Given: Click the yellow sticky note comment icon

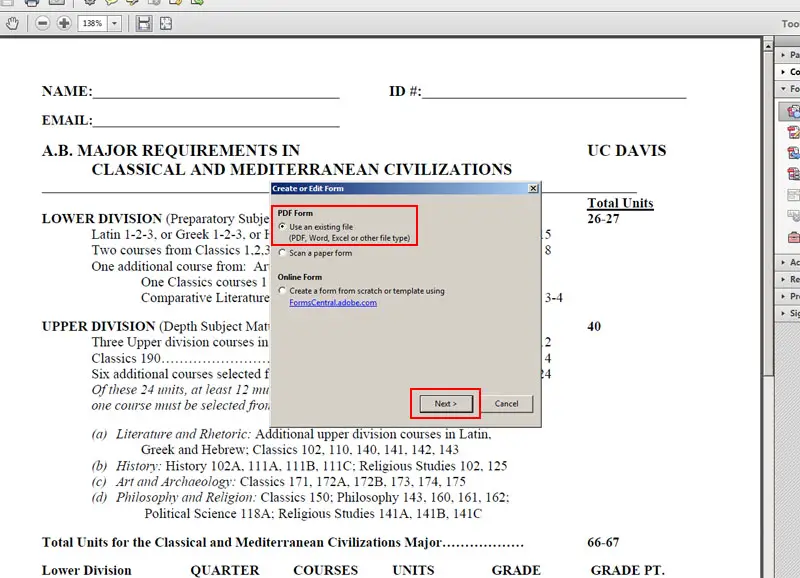Looking at the screenshot, I should (x=111, y=2).
